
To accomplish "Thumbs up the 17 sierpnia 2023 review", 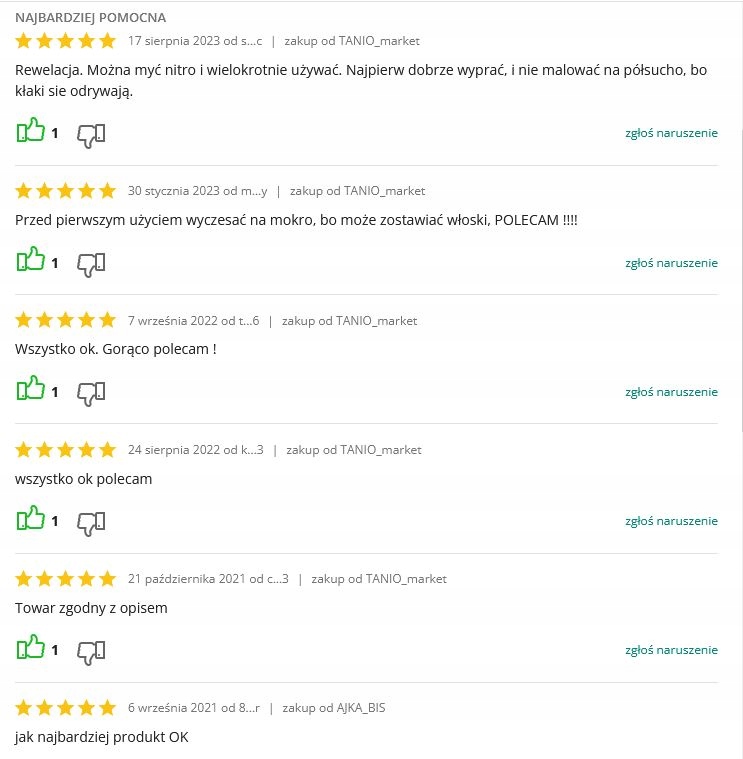I will pyautogui.click(x=31, y=132).
